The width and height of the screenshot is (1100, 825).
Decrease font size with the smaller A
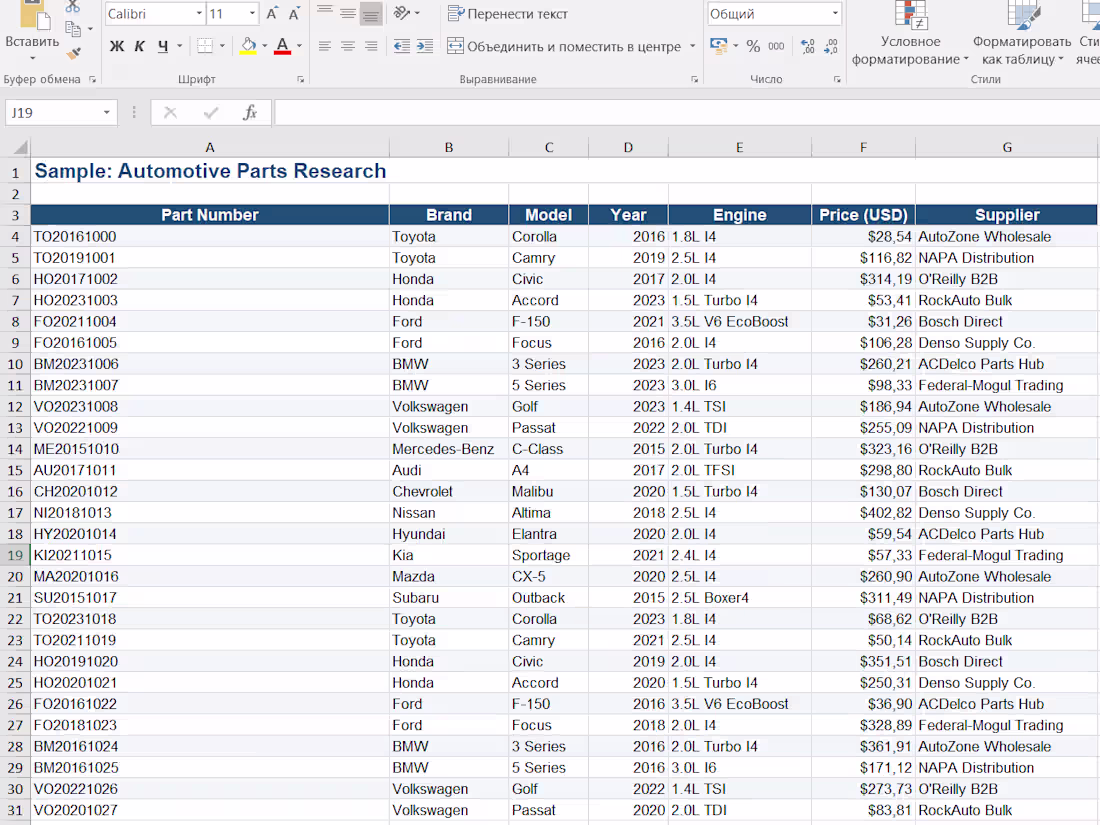click(x=295, y=13)
